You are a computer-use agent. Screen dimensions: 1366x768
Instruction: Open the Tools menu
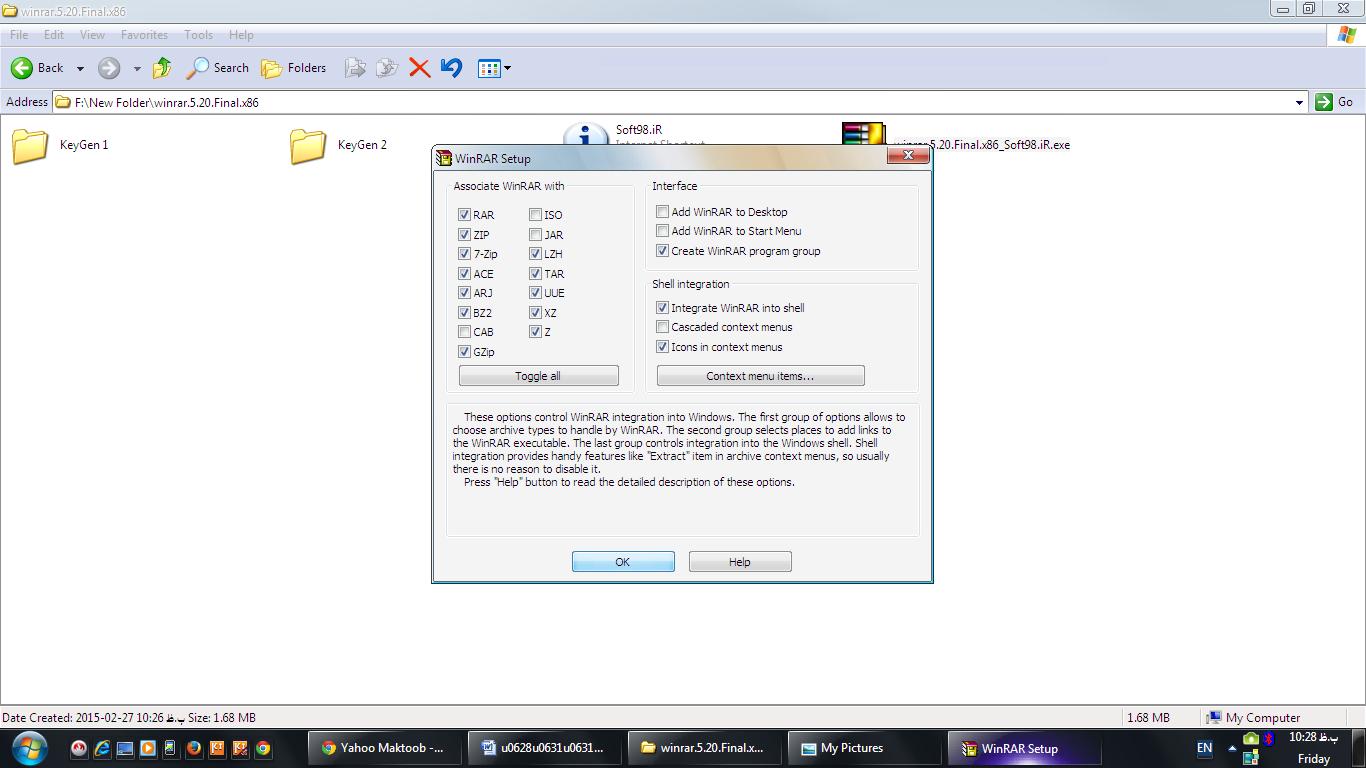pyautogui.click(x=198, y=34)
